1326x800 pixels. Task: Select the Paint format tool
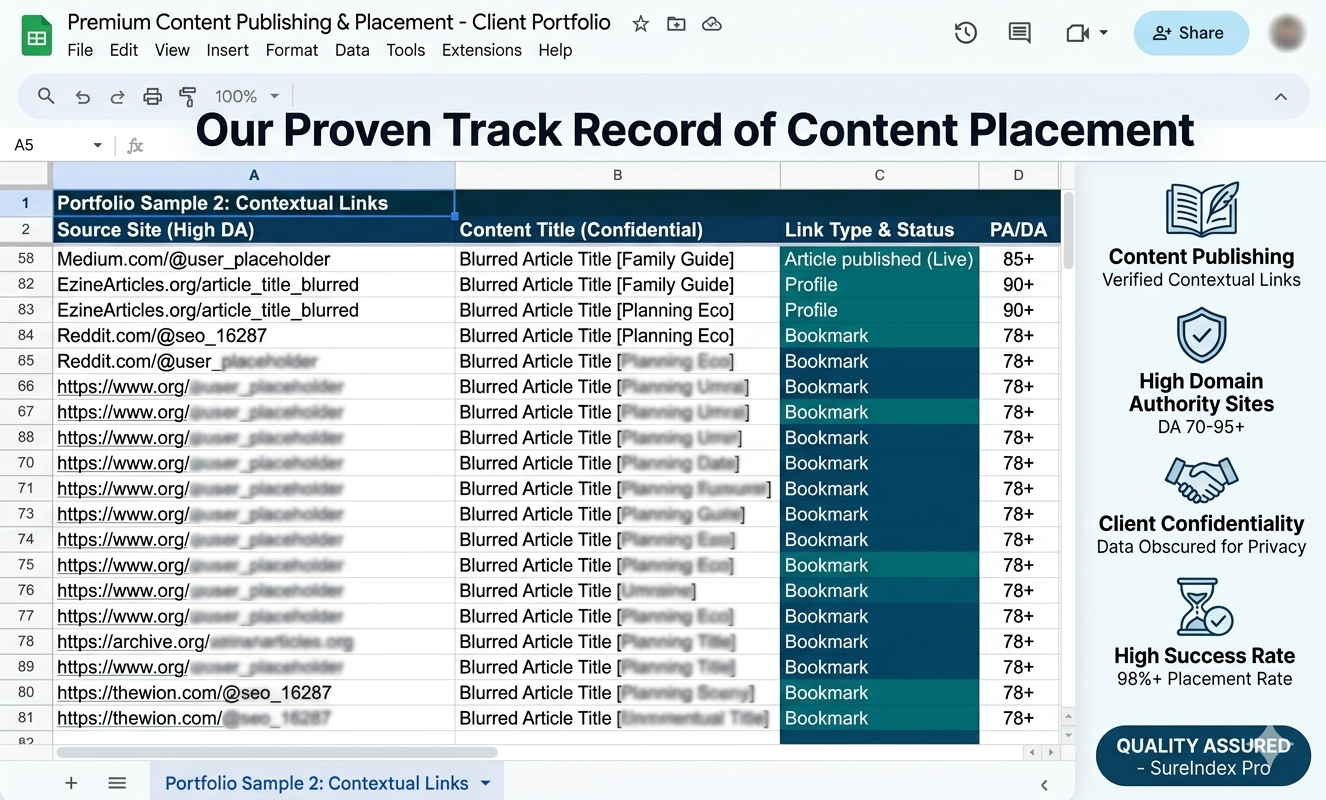click(187, 96)
